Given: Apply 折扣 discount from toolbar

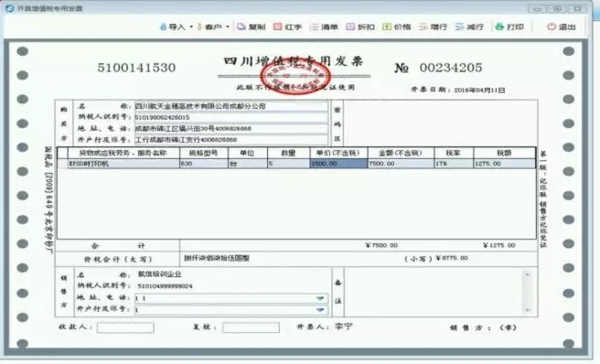Looking at the screenshot, I should click(x=360, y=27).
